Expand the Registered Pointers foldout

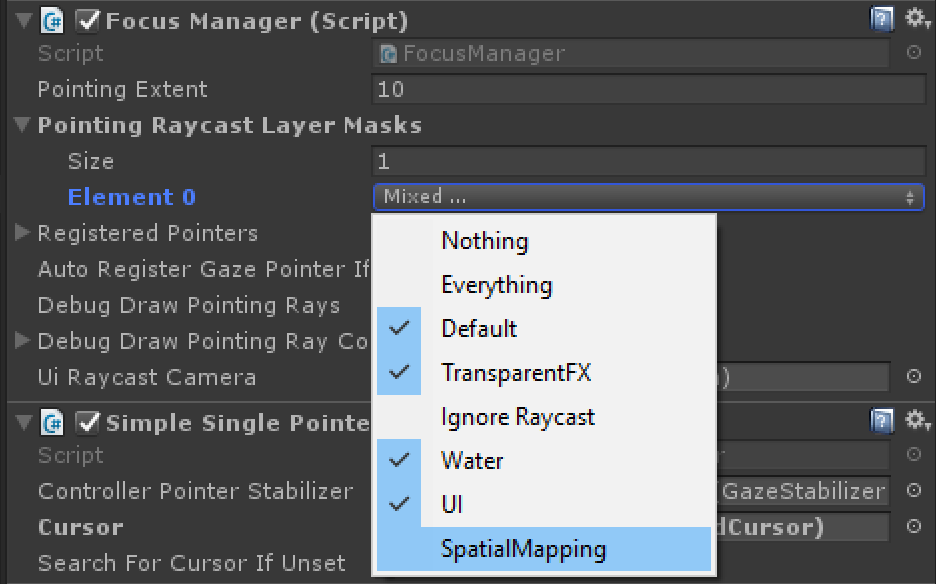[x=22, y=233]
